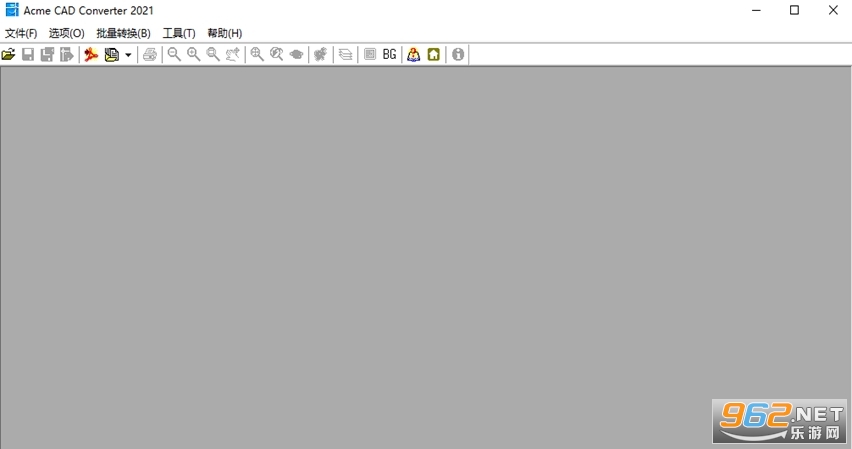Expand the dropdown arrow beside batch icon
Viewport: 852px width, 449px height.
click(x=128, y=54)
